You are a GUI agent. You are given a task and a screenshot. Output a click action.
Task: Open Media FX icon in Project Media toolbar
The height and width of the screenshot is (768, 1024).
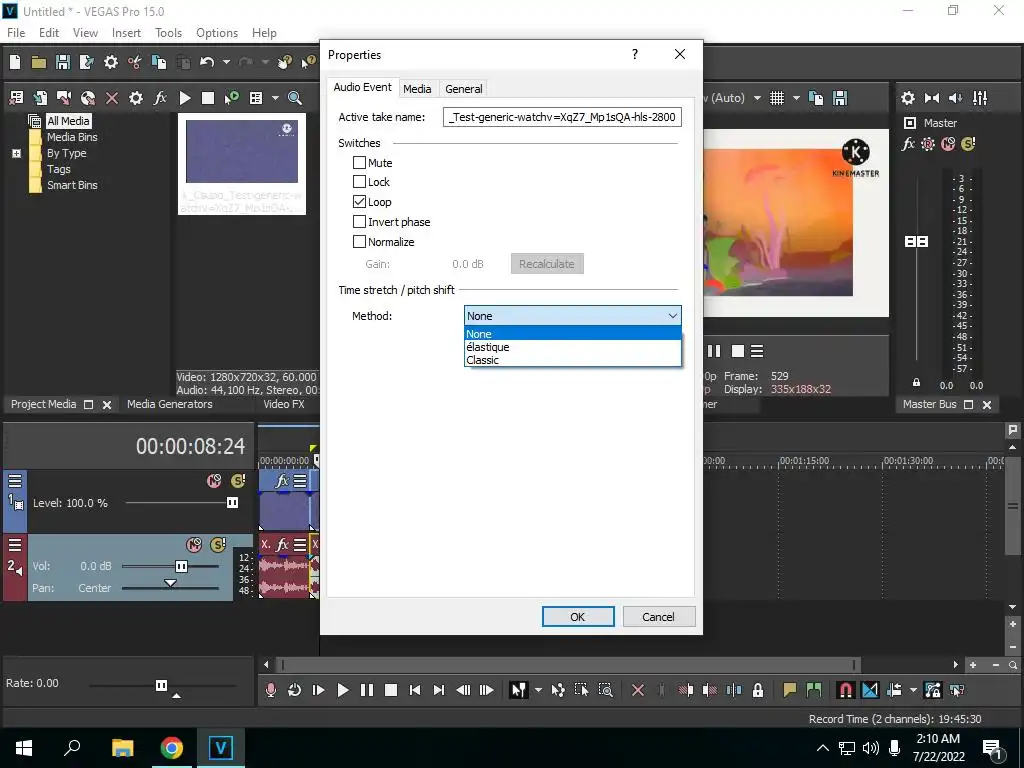pos(160,98)
